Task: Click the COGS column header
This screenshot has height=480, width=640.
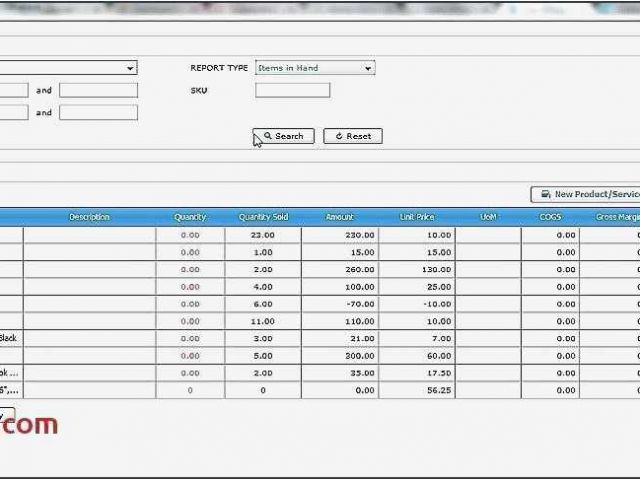Action: pos(550,217)
